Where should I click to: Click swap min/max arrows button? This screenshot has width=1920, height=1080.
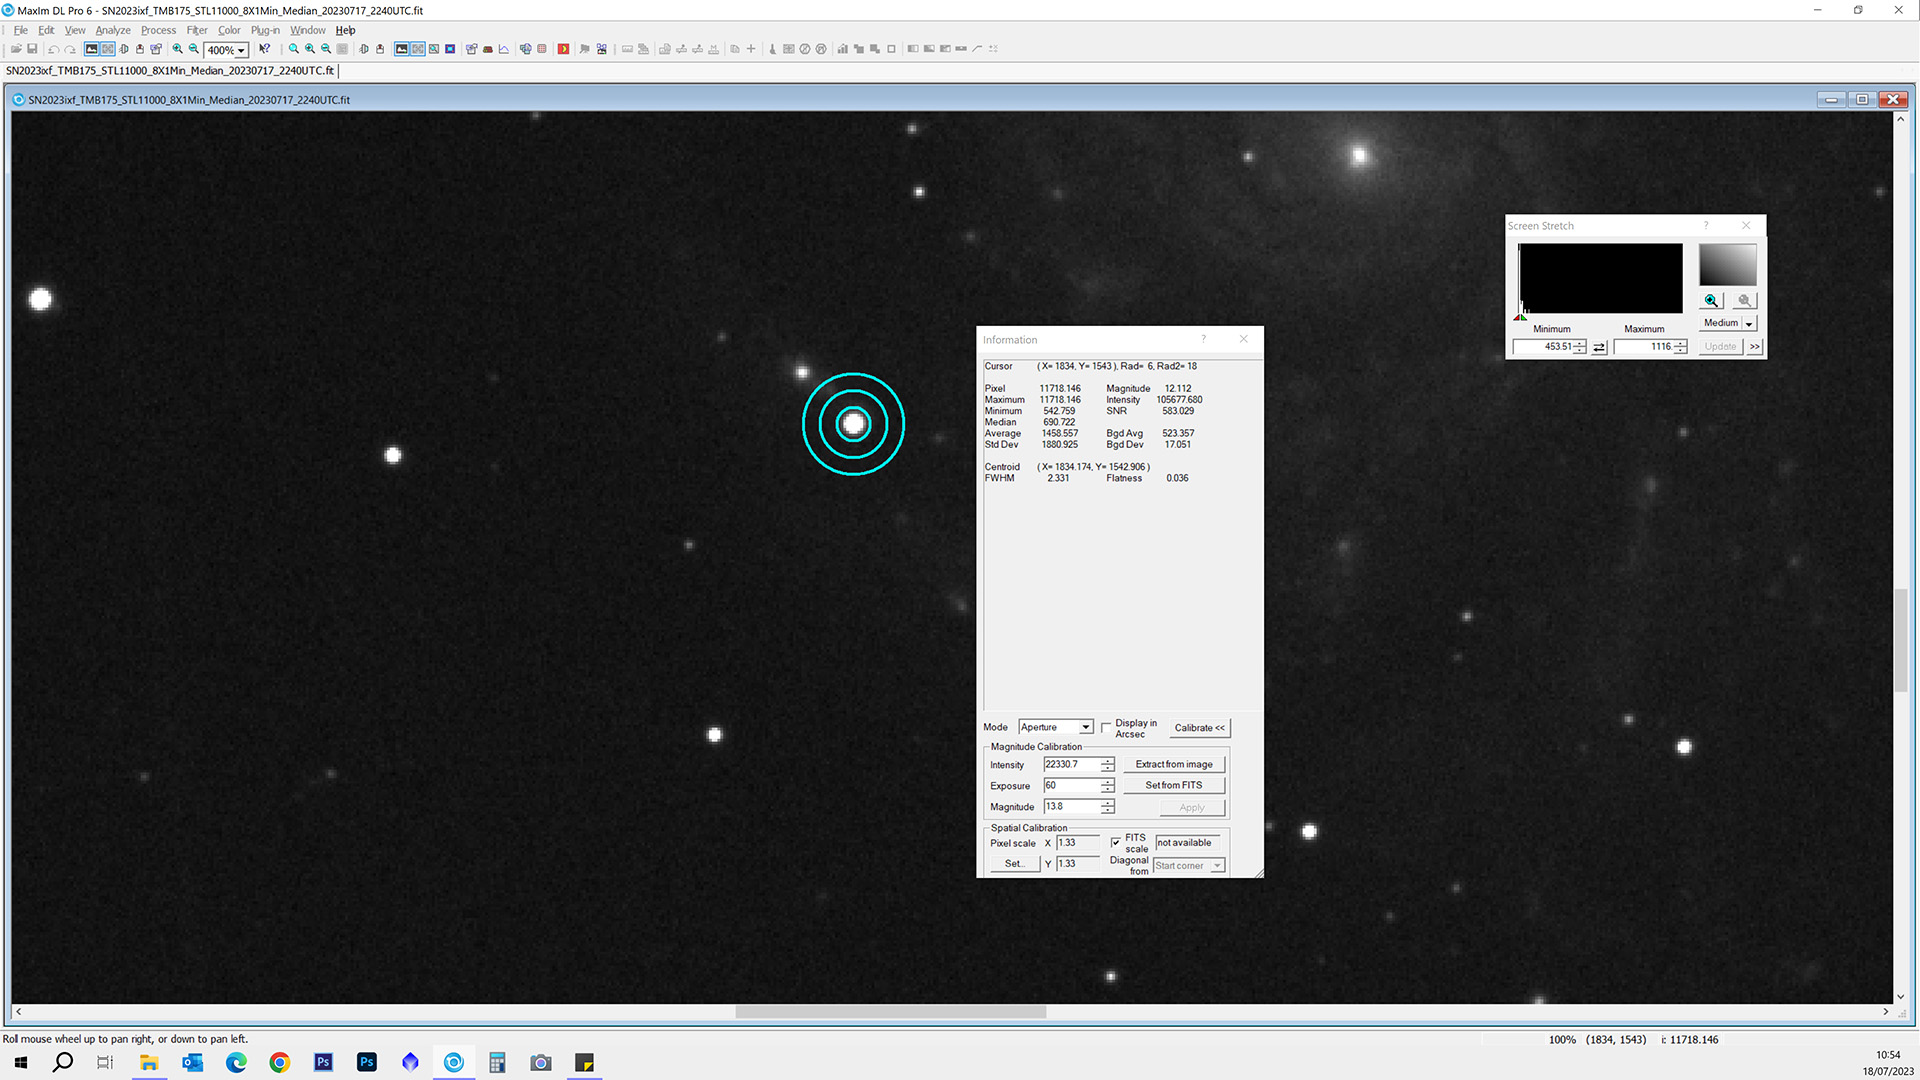pyautogui.click(x=1599, y=347)
